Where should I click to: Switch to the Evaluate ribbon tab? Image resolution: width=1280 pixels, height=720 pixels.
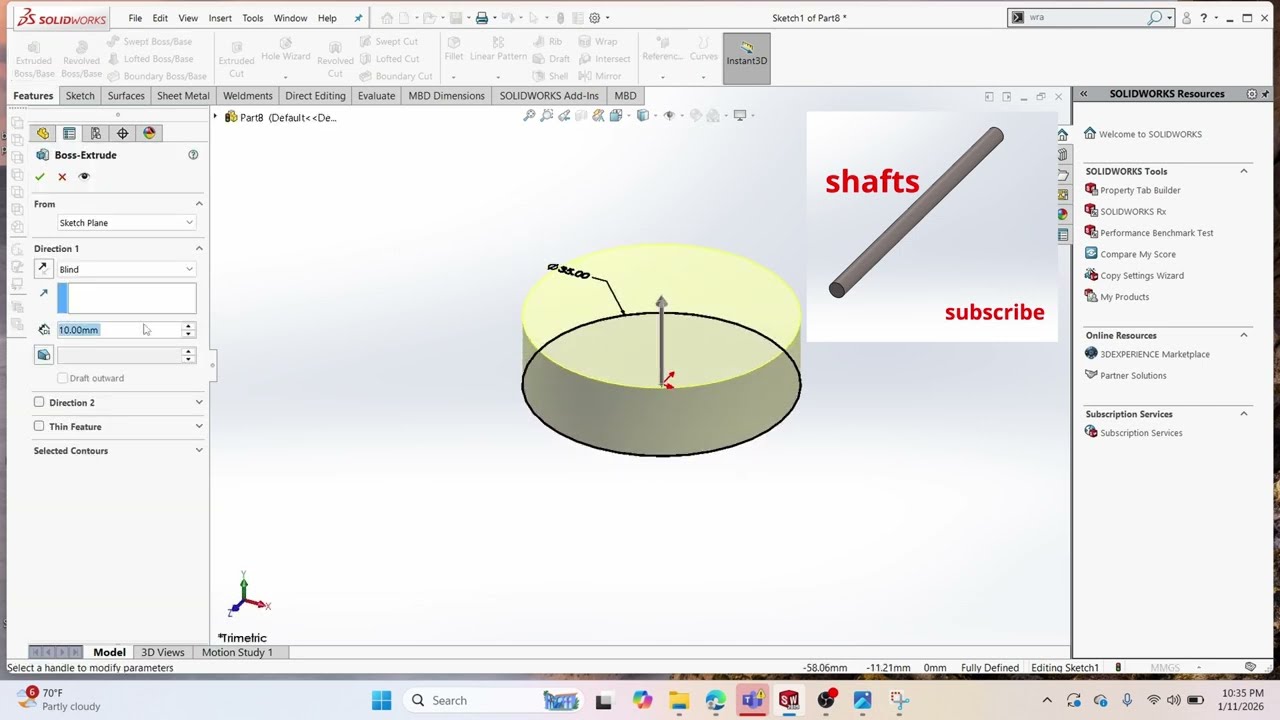[x=376, y=96]
